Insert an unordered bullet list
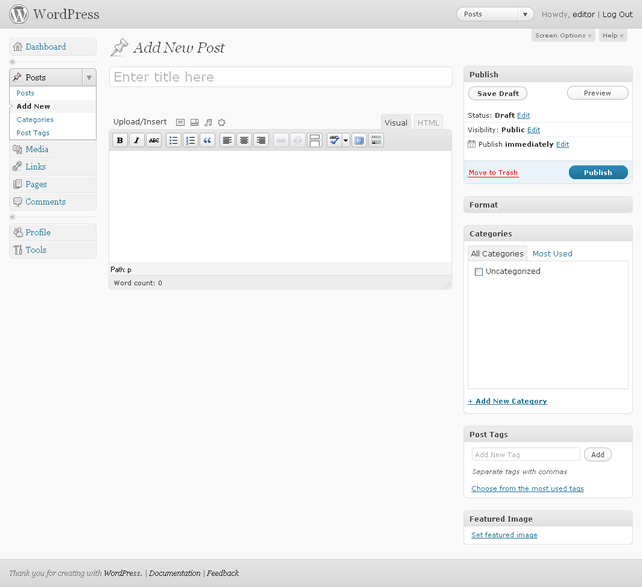The height and width of the screenshot is (587, 642). pos(174,140)
